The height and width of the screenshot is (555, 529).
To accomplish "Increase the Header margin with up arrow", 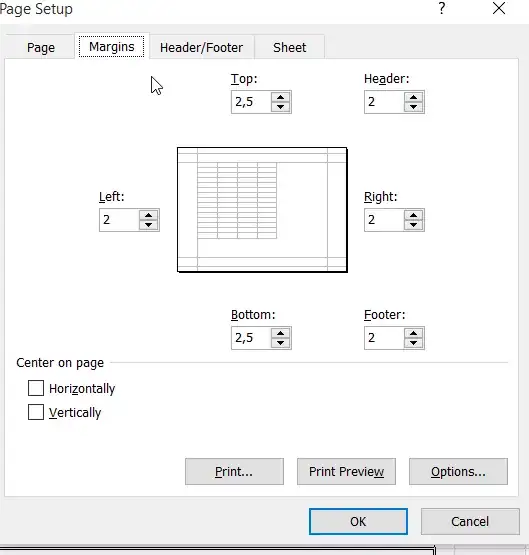I will [413, 97].
